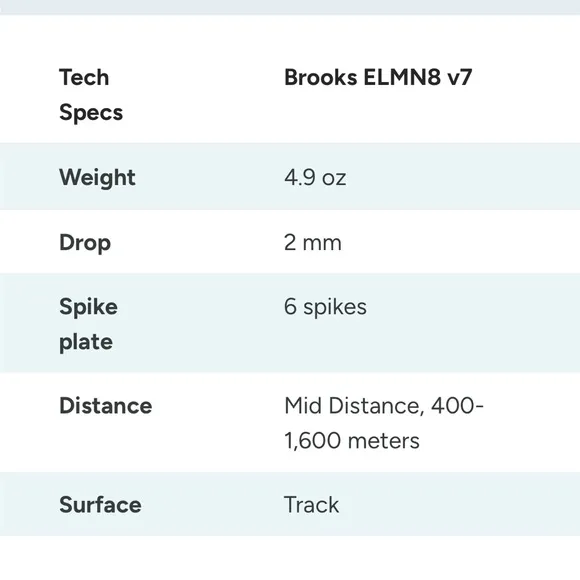Click the word Mid in distance value
This screenshot has width=580, height=580.
coord(303,406)
